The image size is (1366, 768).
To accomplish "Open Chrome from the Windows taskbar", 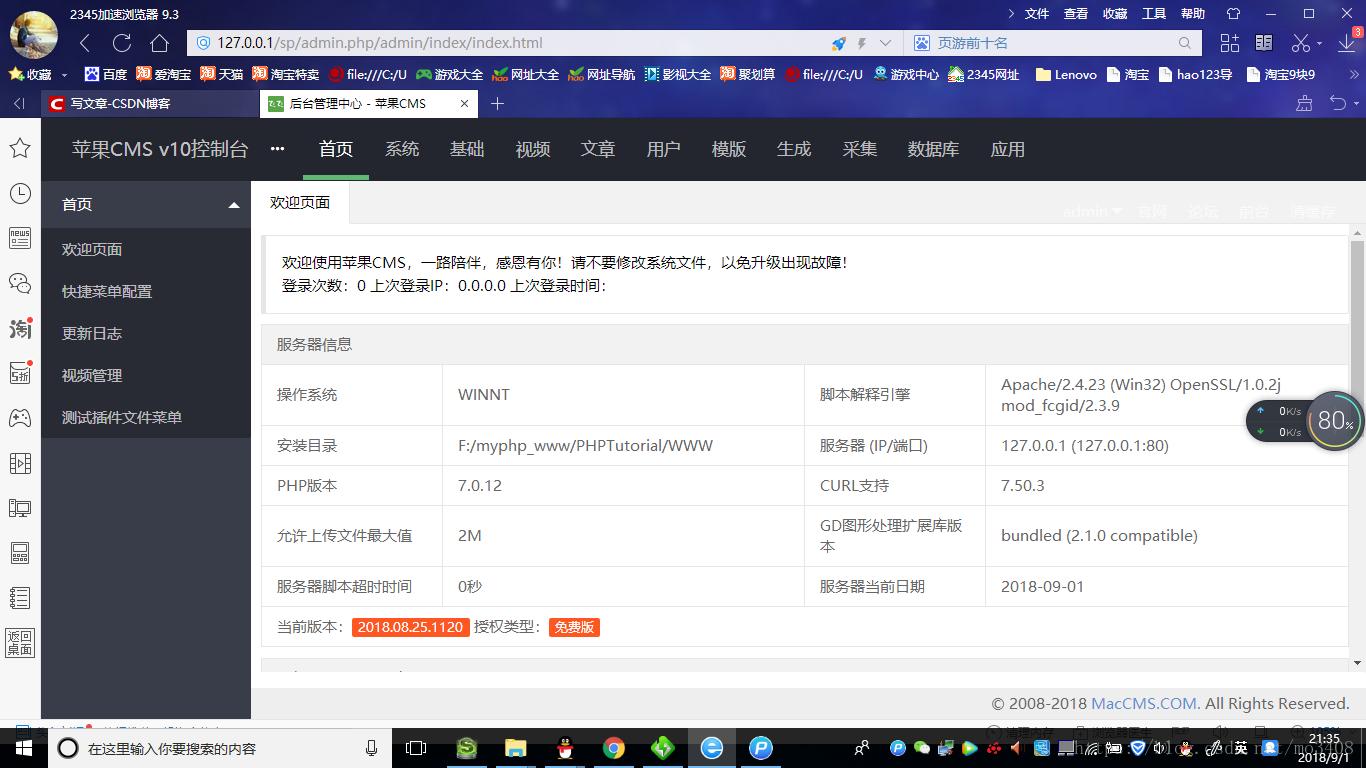I will pos(614,748).
